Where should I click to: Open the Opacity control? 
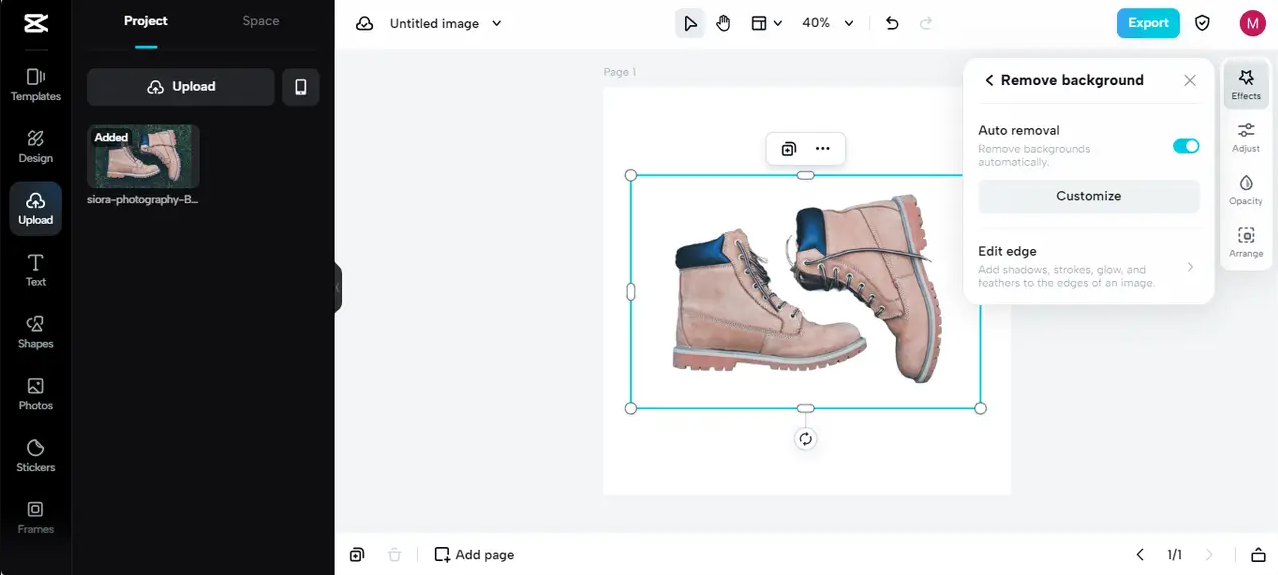coord(1246,190)
